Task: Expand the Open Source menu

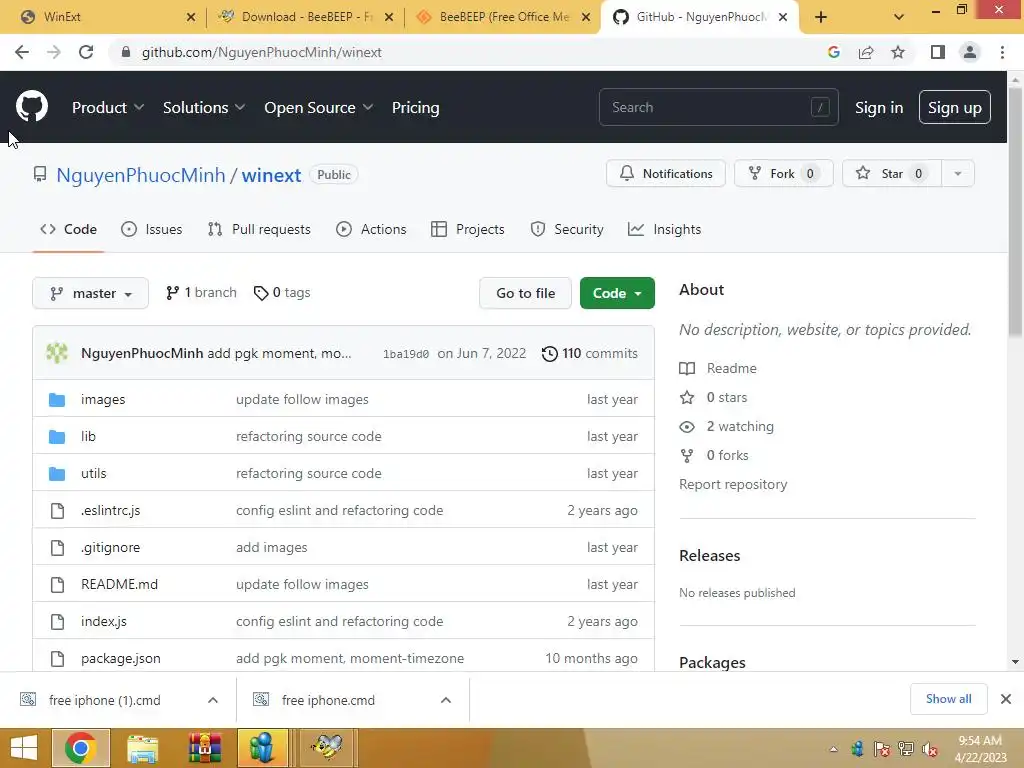Action: [319, 108]
